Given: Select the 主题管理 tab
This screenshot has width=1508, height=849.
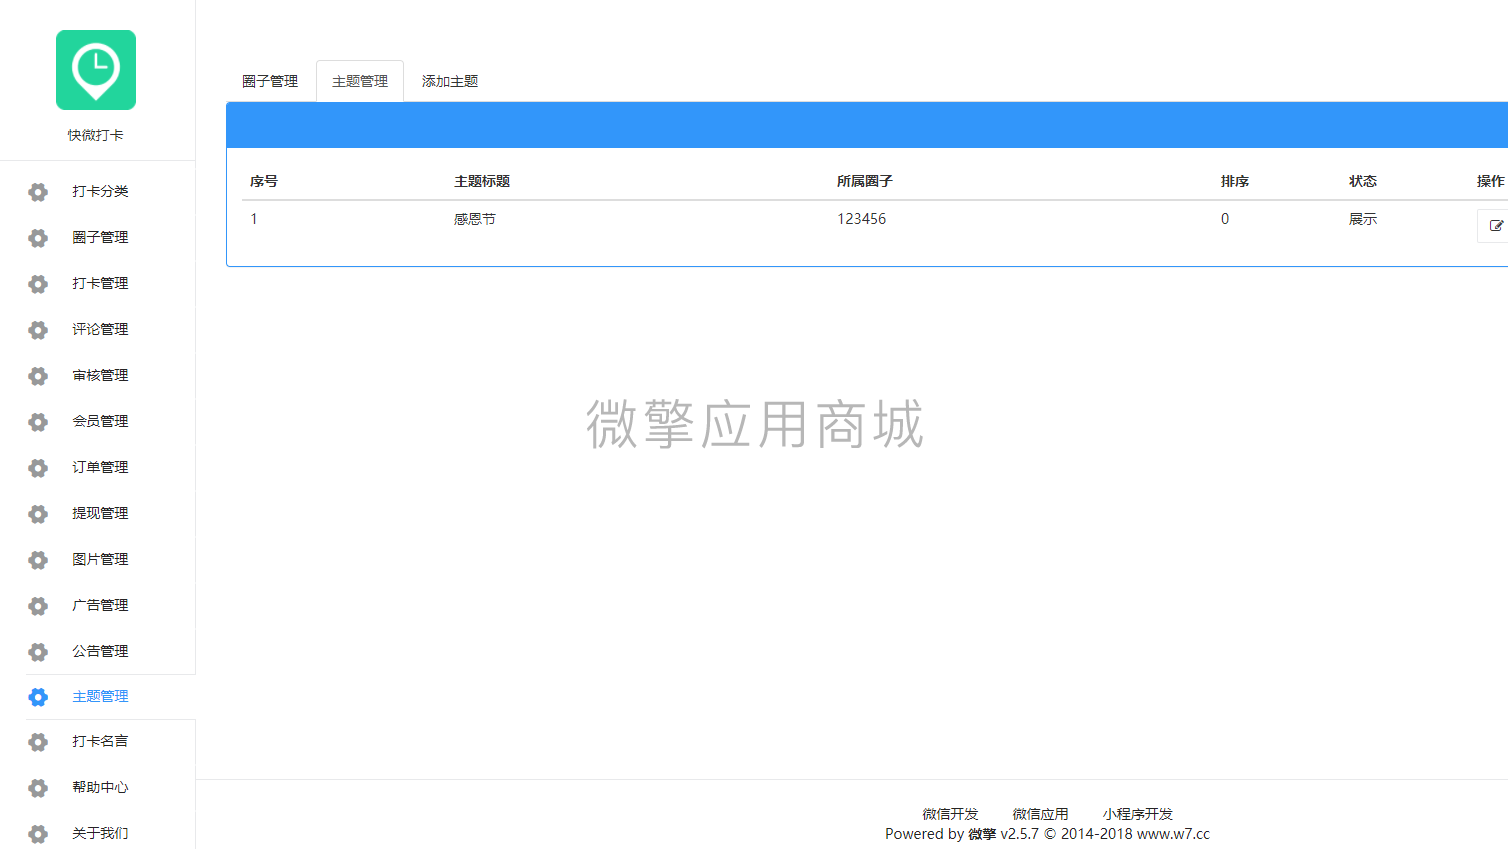Looking at the screenshot, I should click(x=359, y=81).
